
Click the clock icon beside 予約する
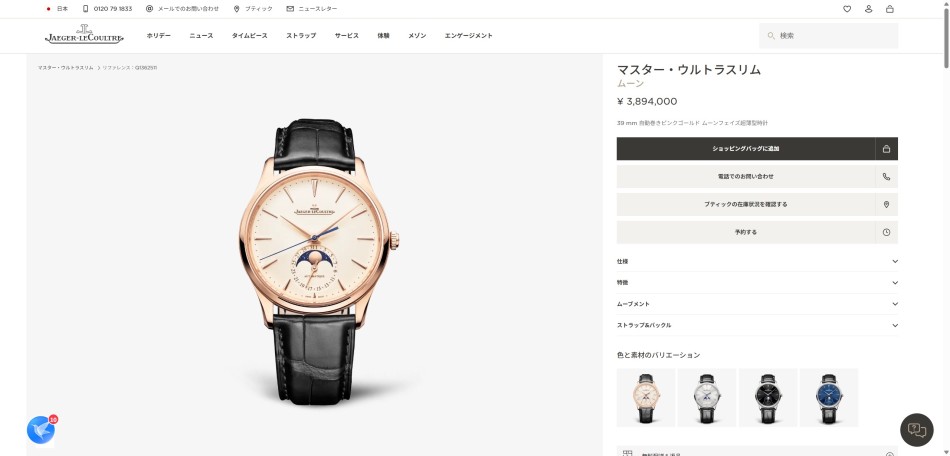click(886, 233)
